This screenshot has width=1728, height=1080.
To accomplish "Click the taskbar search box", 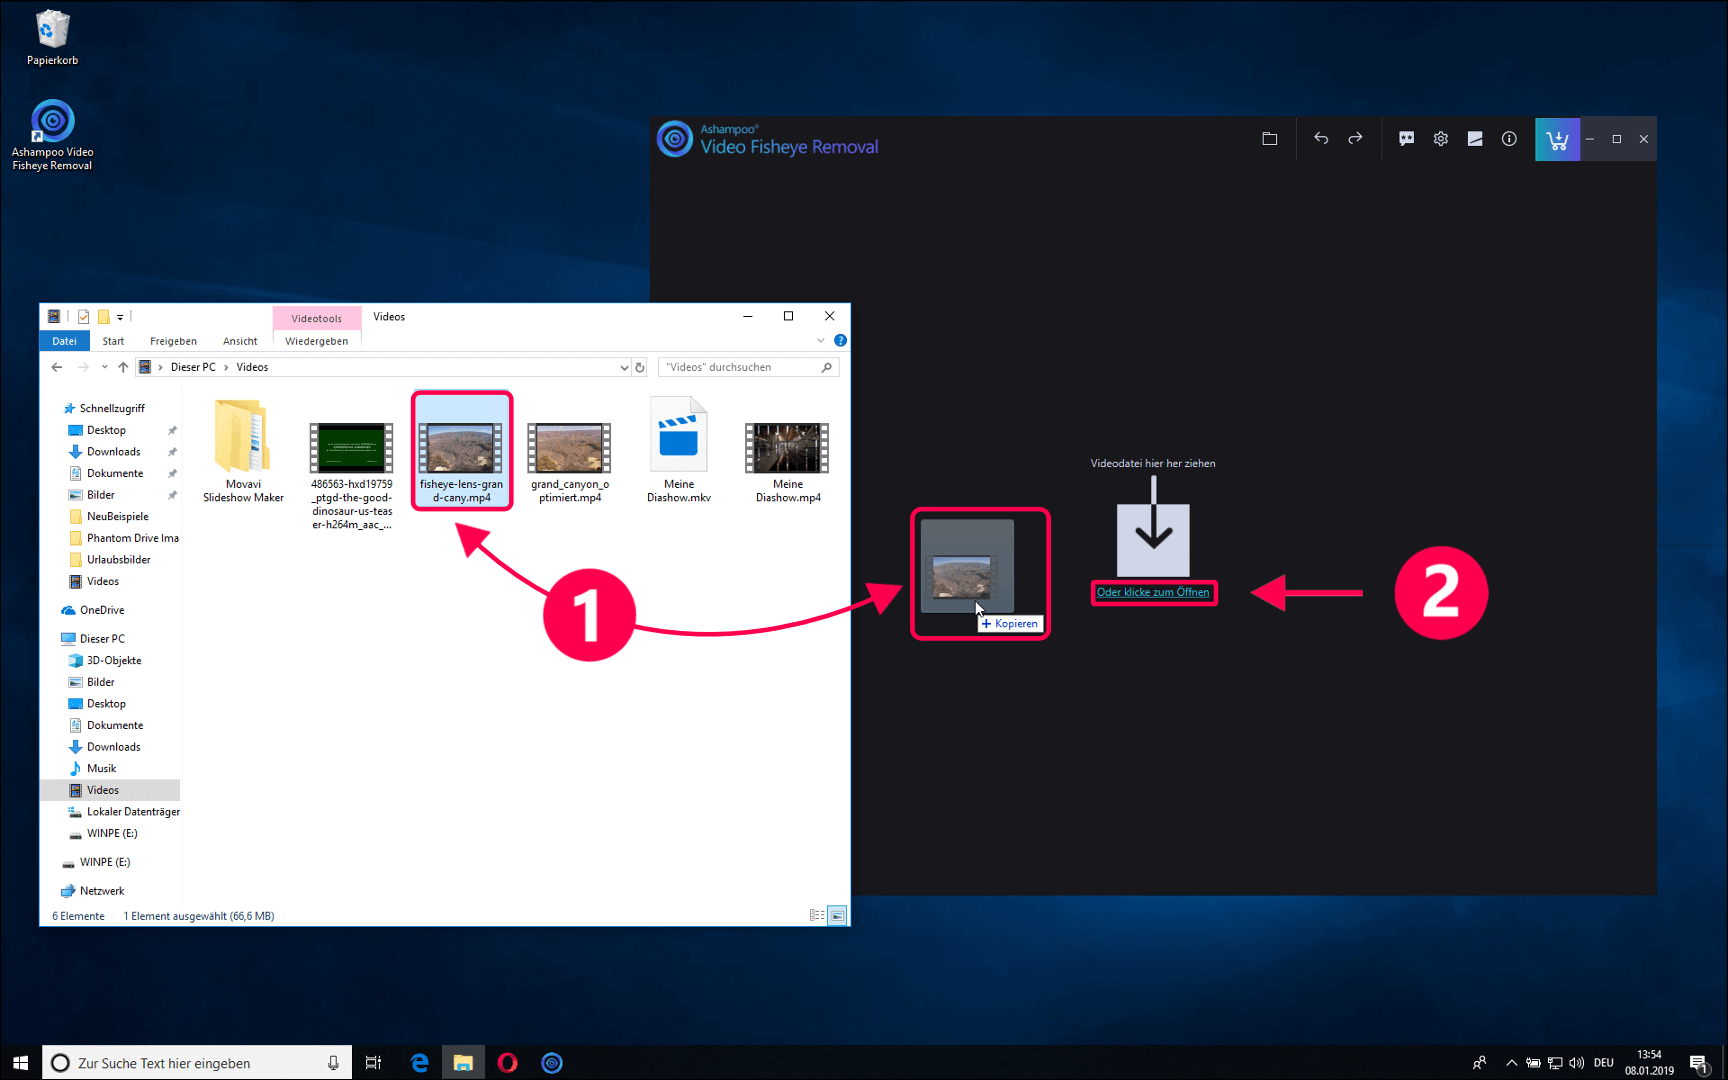I will pyautogui.click(x=197, y=1062).
